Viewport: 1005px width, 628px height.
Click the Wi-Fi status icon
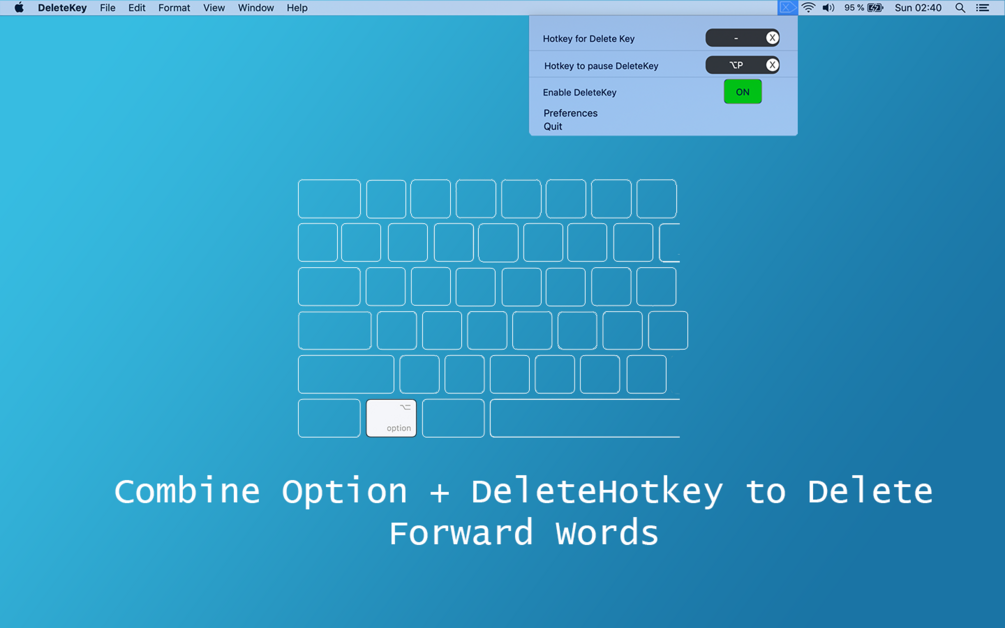[809, 8]
